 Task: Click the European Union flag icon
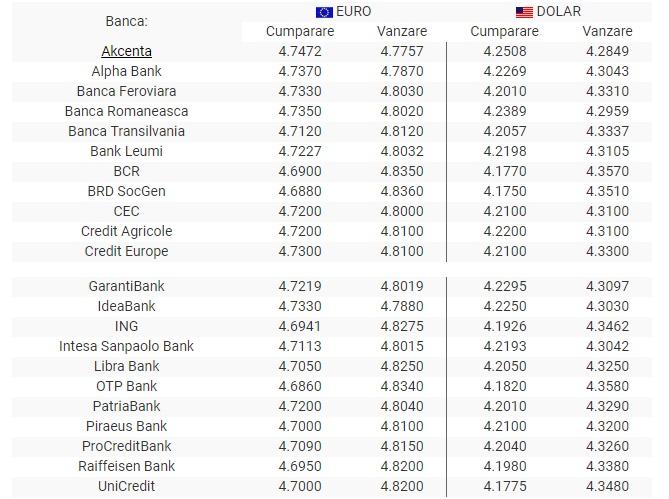pyautogui.click(x=324, y=12)
